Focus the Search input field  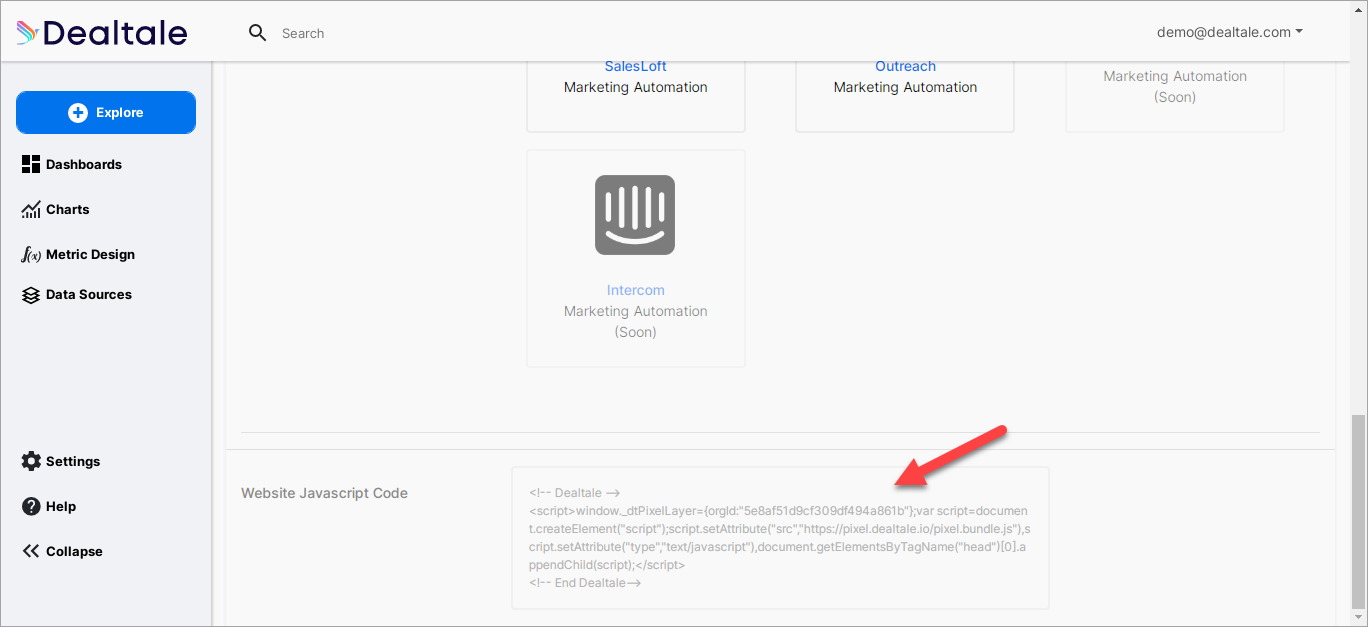(303, 33)
